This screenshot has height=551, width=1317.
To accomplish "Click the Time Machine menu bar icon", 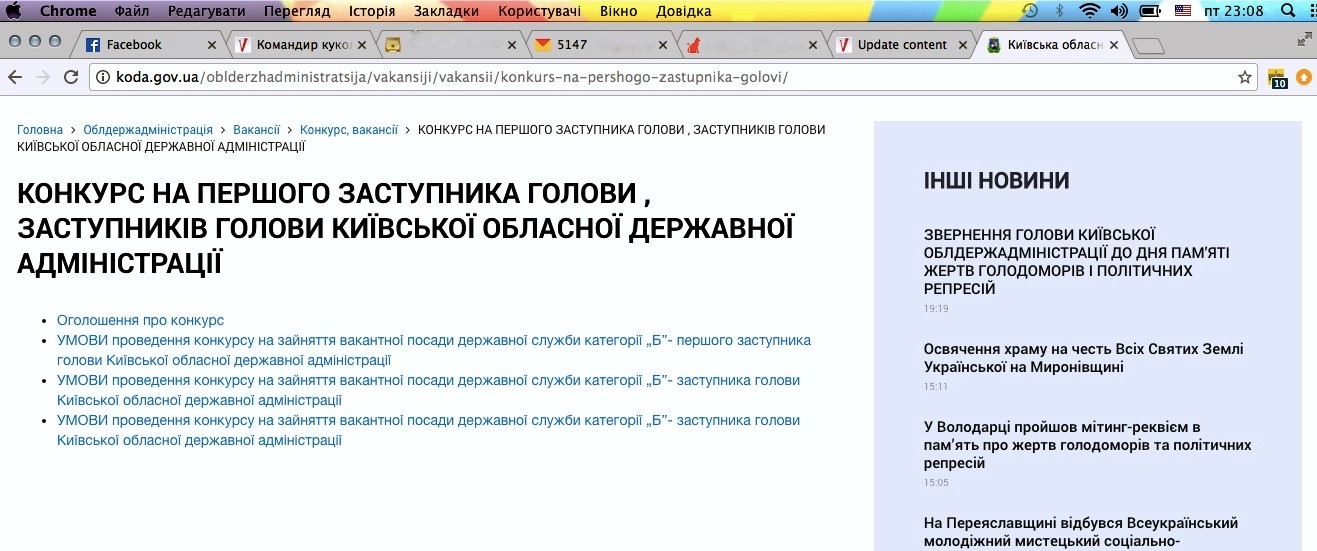I will click(1030, 11).
